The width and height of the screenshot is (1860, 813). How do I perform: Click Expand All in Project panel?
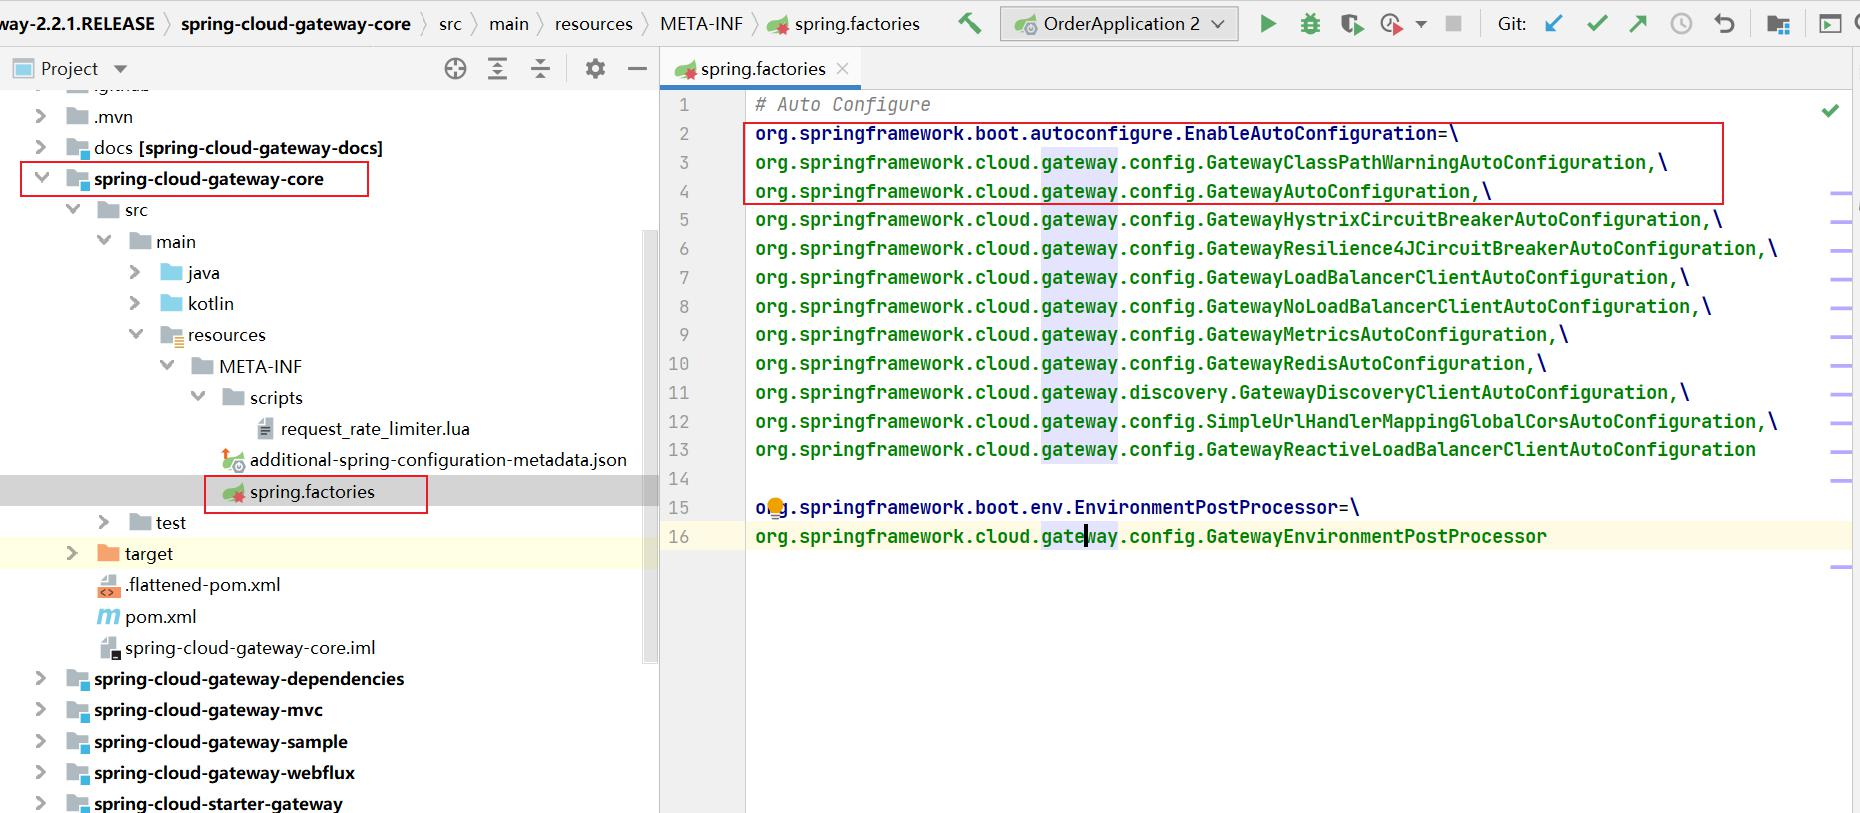pyautogui.click(x=497, y=68)
